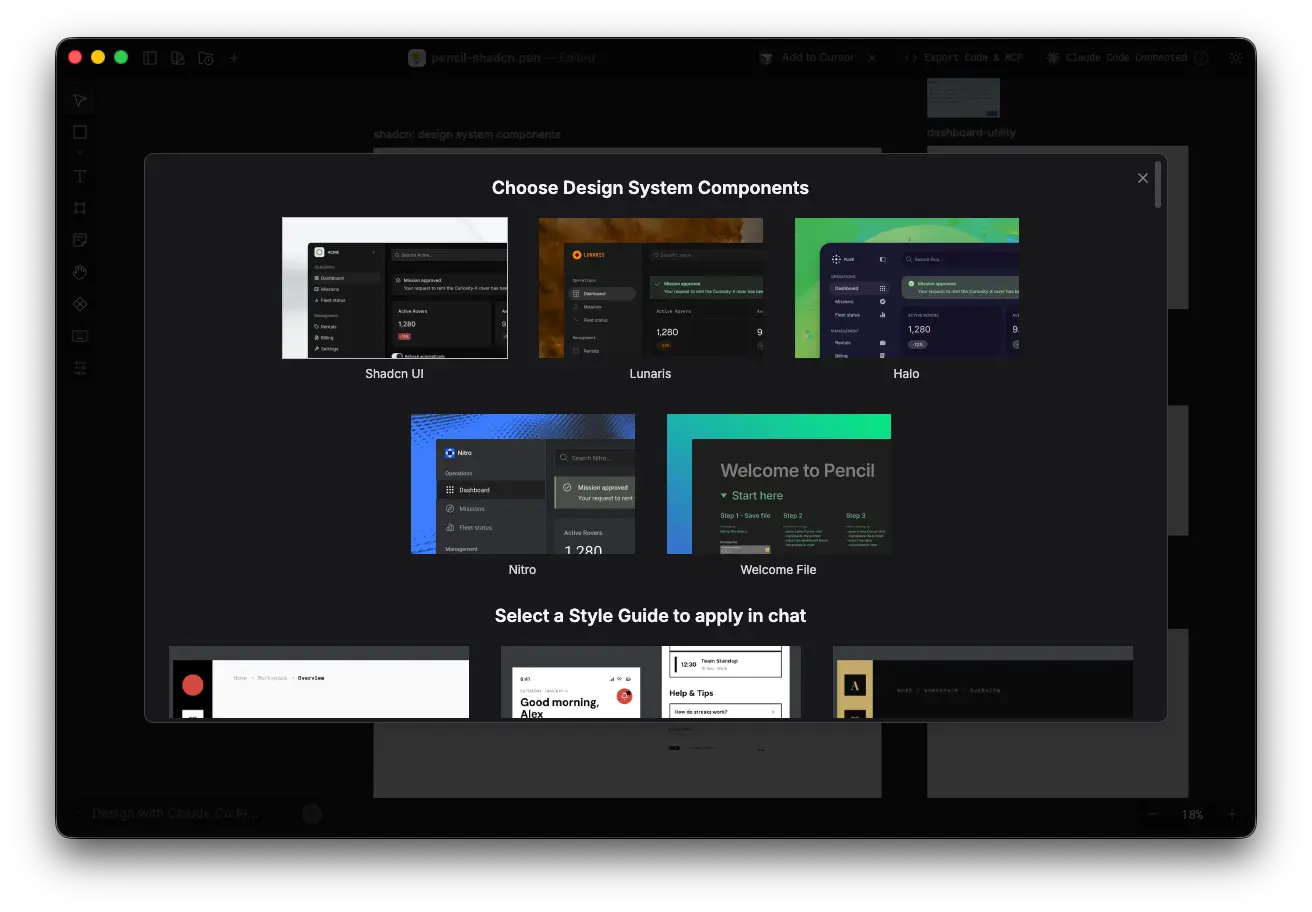Select the gold 'A' logo style guide
Image resolution: width=1312 pixels, height=912 pixels.
[983, 682]
